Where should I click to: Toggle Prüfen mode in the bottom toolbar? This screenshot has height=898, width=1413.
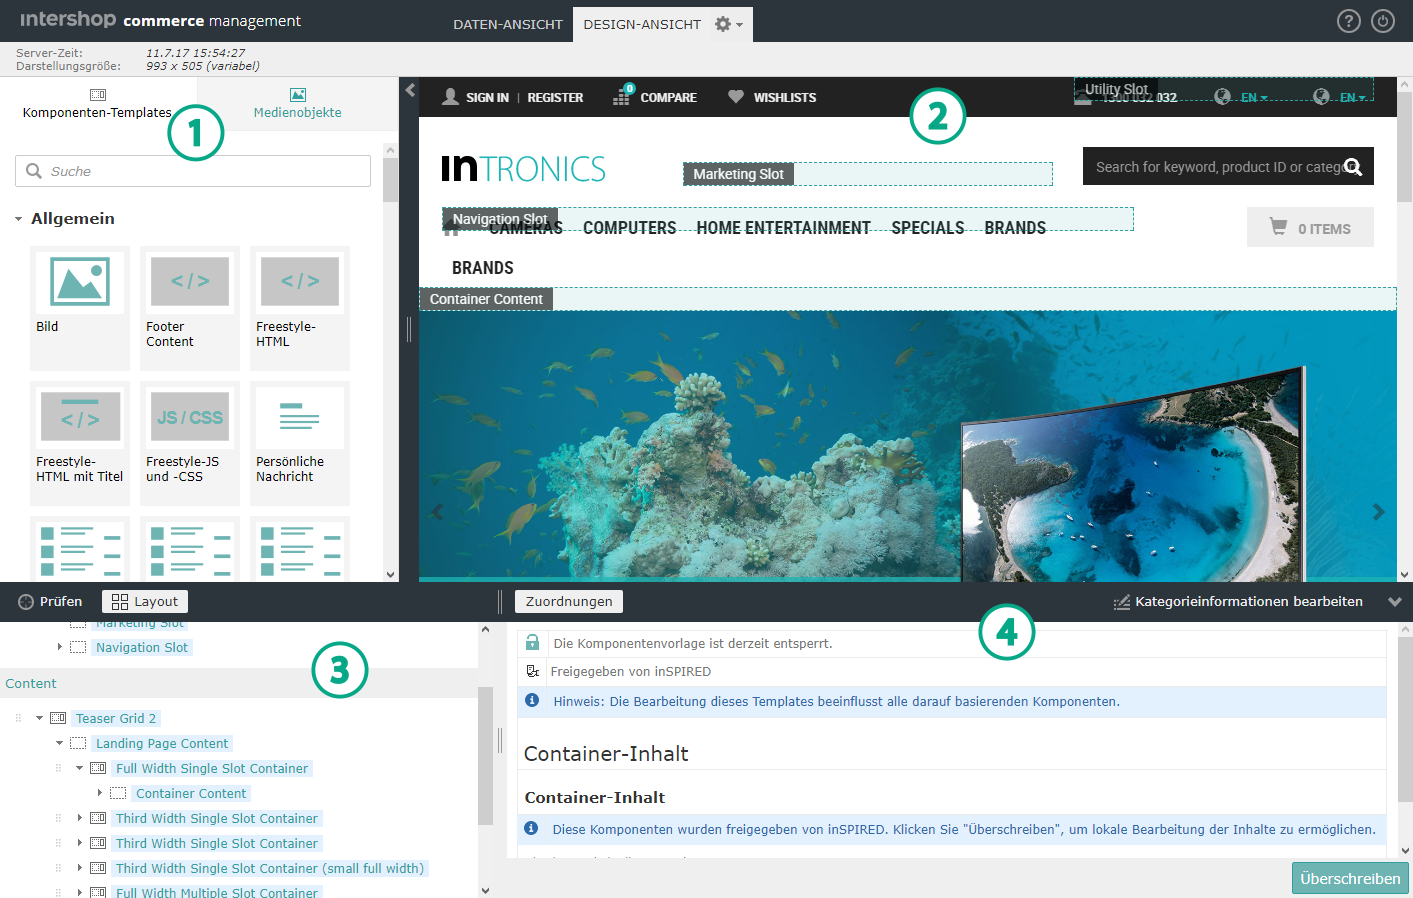(52, 601)
